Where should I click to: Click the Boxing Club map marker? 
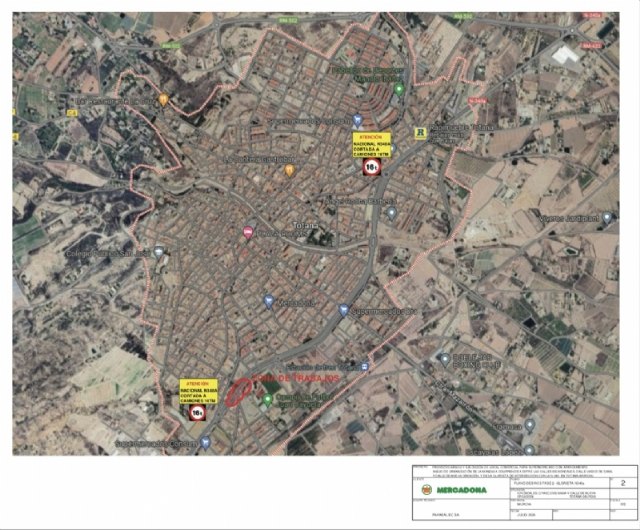click(x=444, y=358)
